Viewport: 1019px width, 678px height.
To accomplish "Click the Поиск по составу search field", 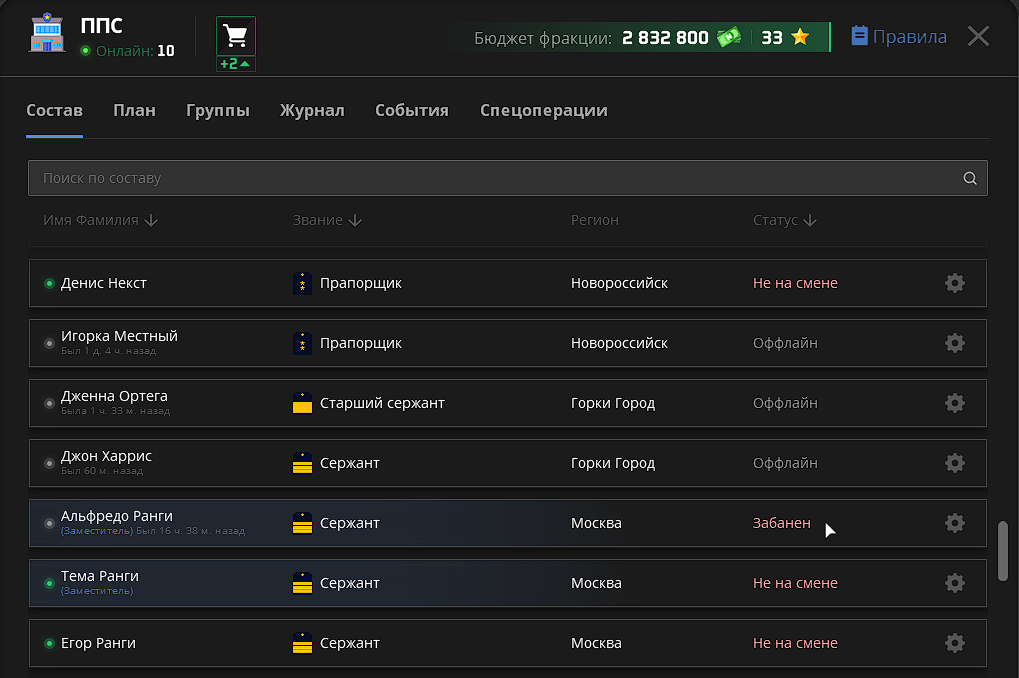I will (x=490, y=178).
